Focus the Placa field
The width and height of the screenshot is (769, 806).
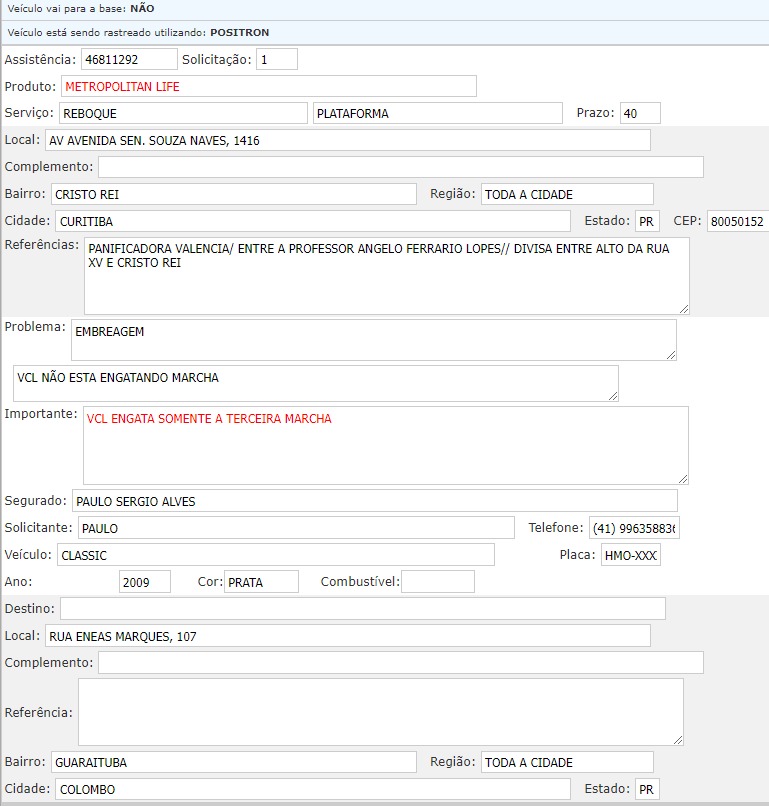click(x=630, y=555)
